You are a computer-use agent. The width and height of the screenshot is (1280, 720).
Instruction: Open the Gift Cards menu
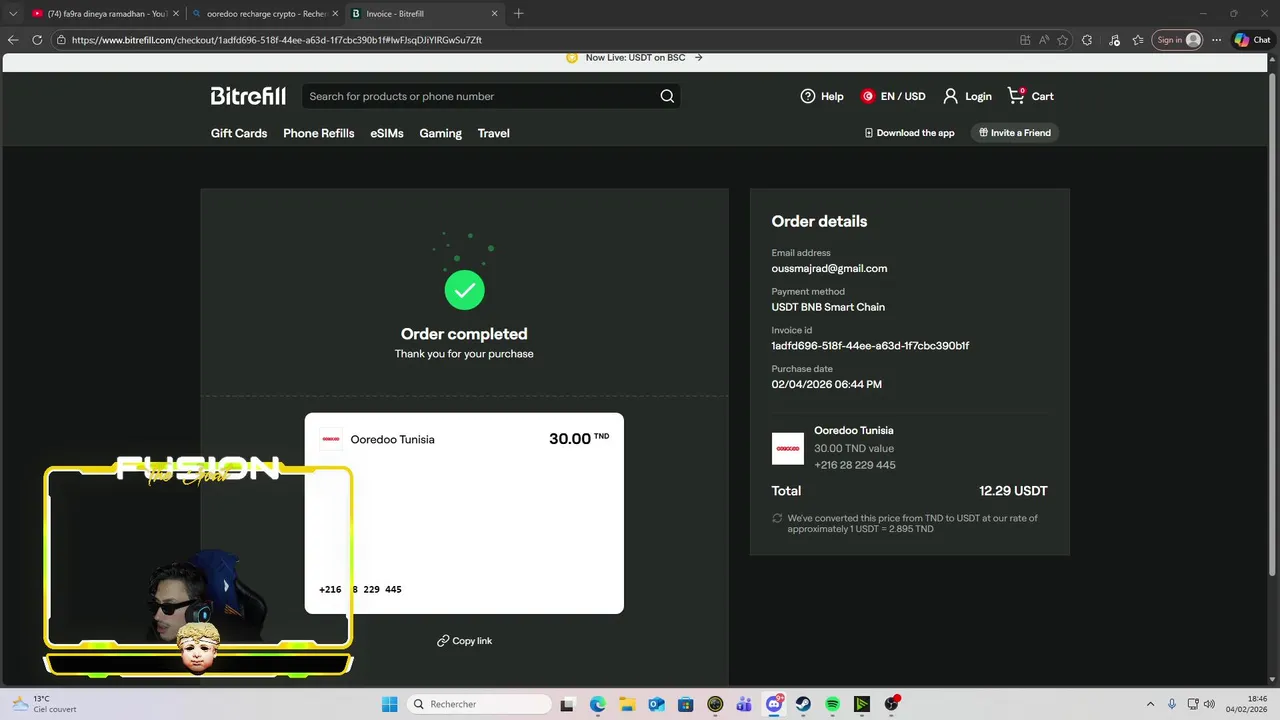pos(239,133)
